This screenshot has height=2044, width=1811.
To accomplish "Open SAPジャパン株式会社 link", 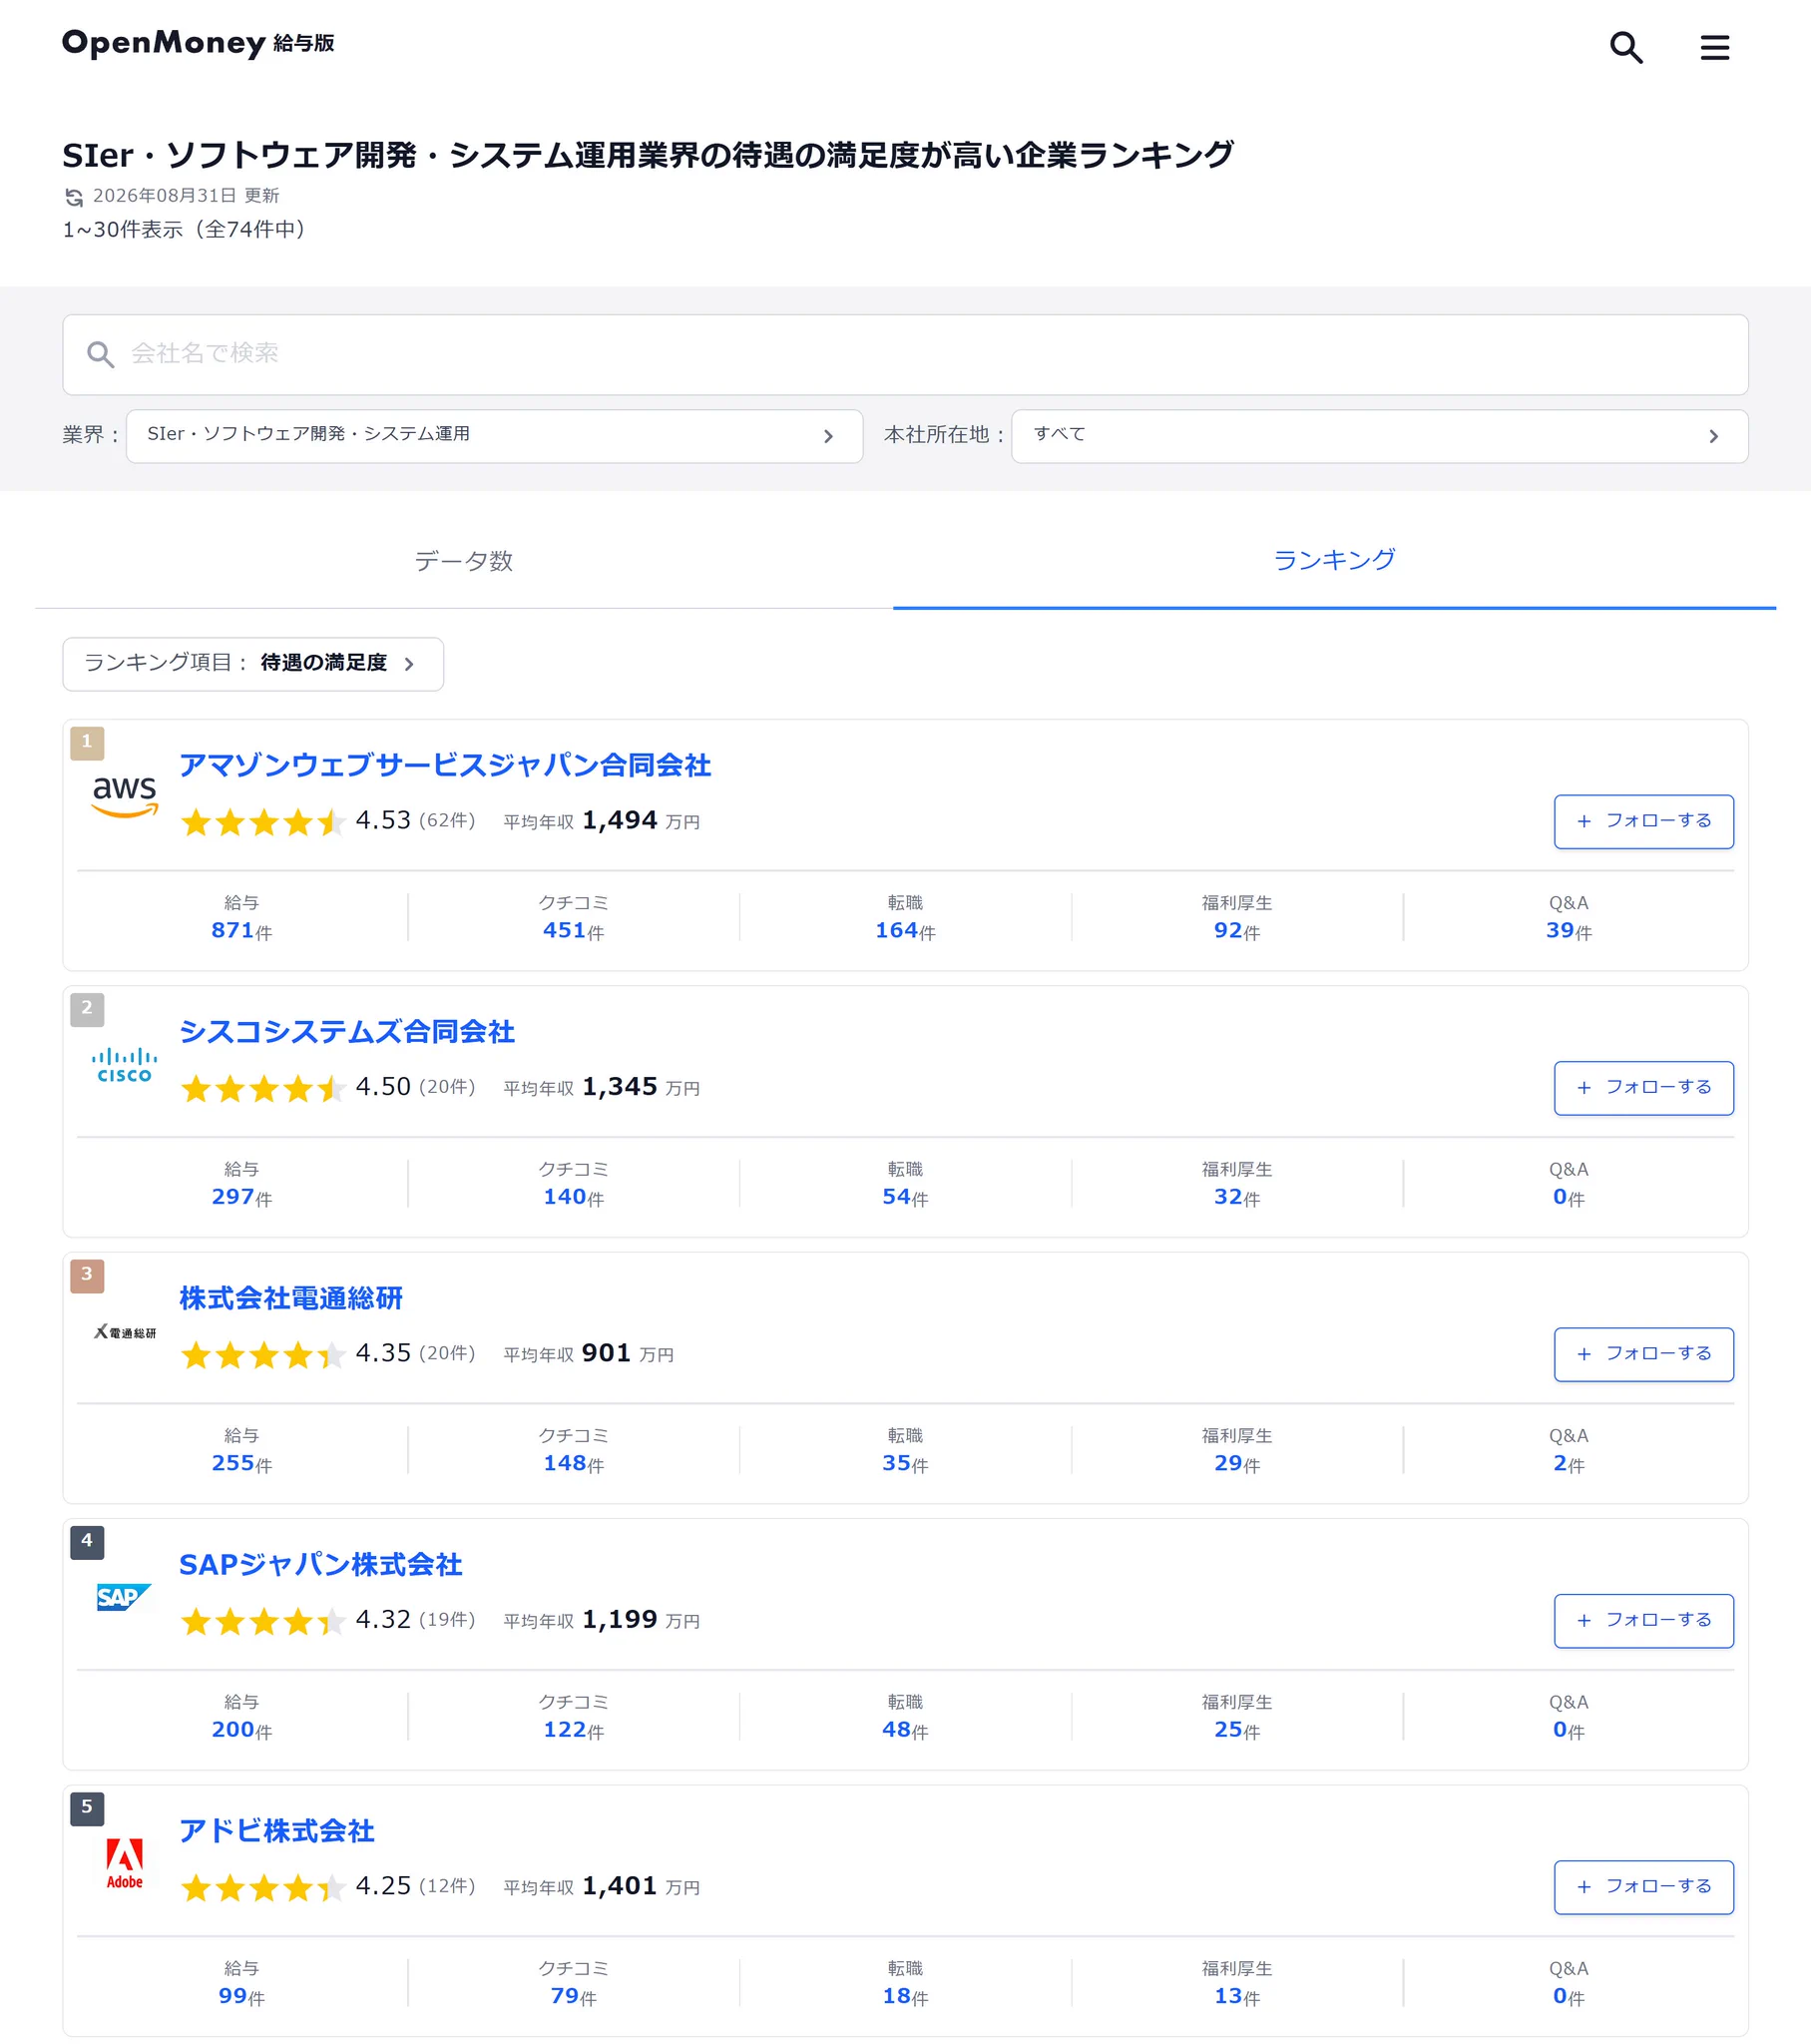I will coord(321,1564).
